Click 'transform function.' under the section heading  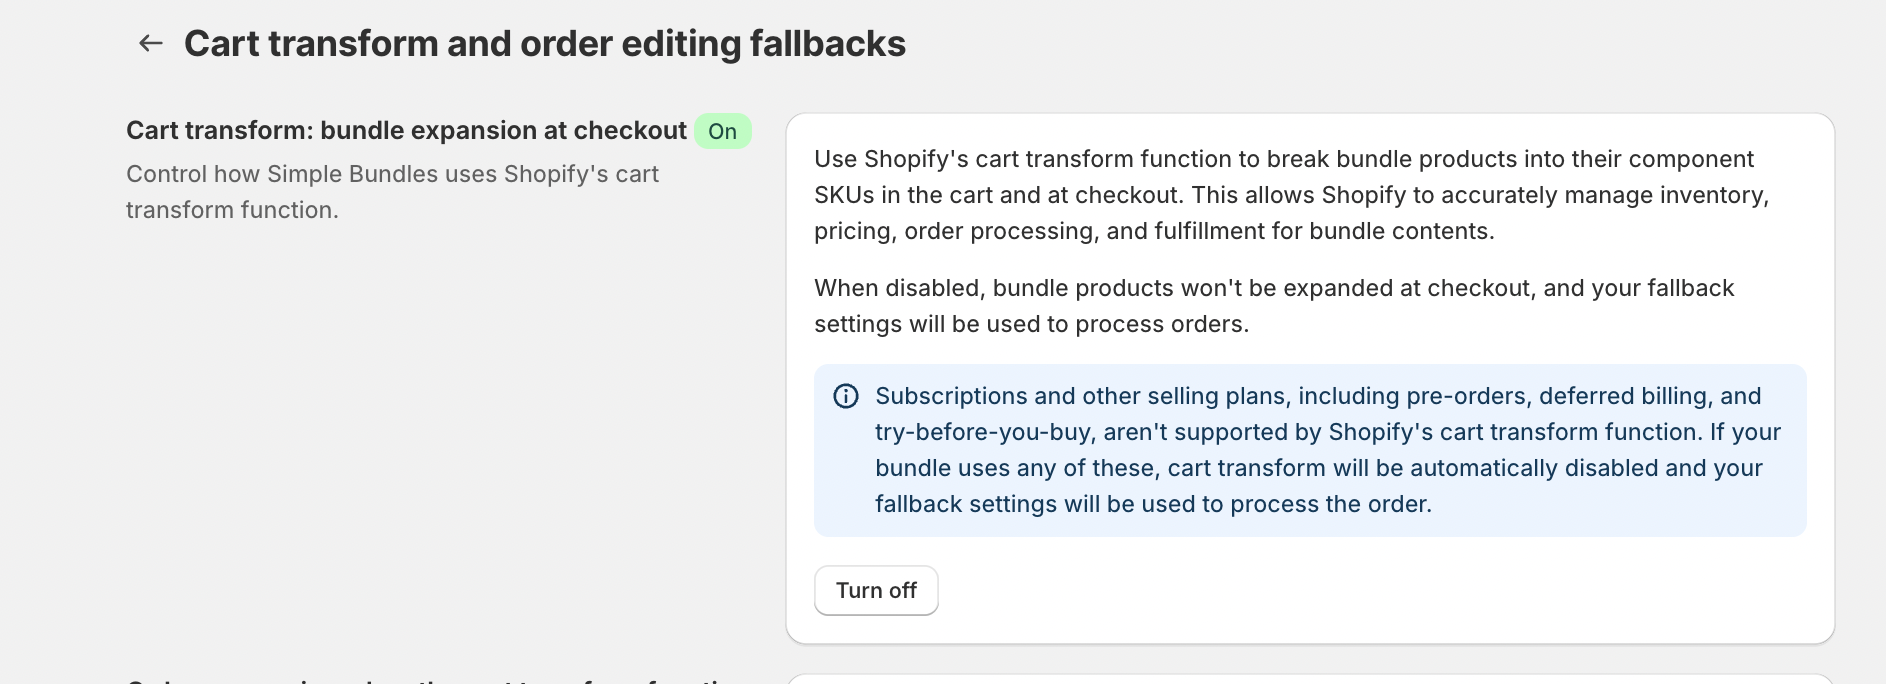pyautogui.click(x=232, y=210)
